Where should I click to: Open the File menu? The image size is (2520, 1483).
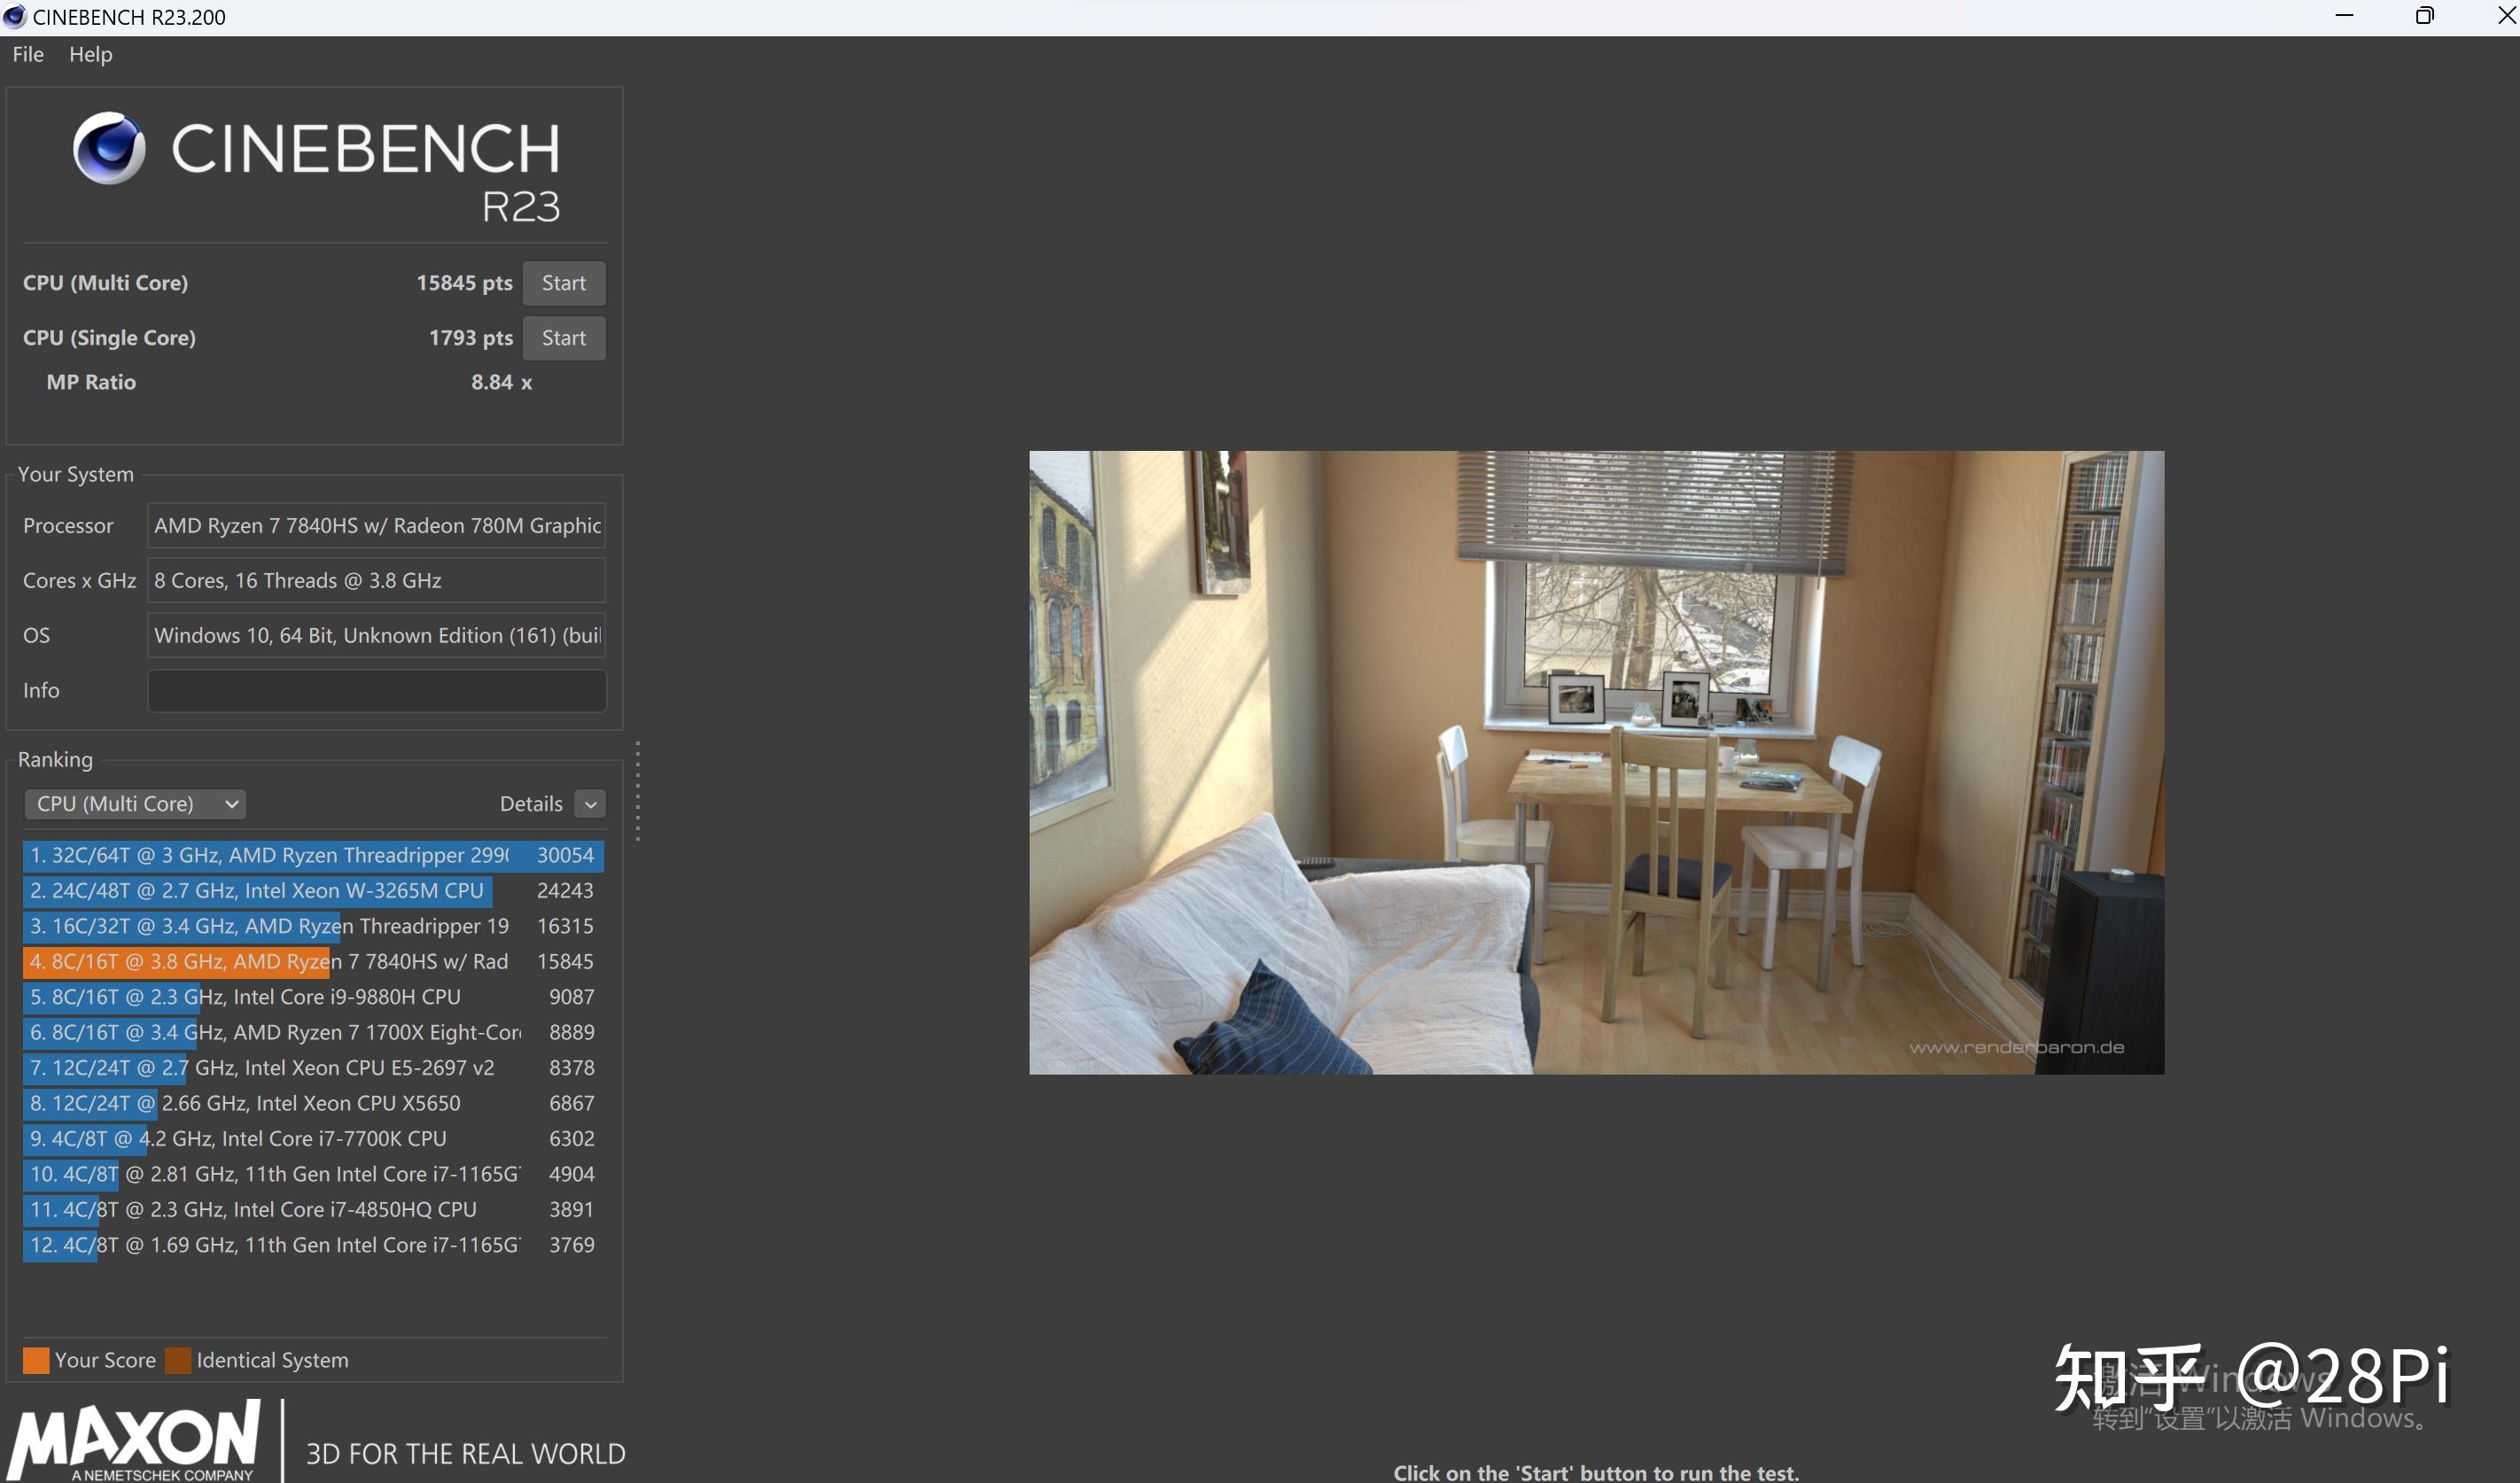coord(28,54)
